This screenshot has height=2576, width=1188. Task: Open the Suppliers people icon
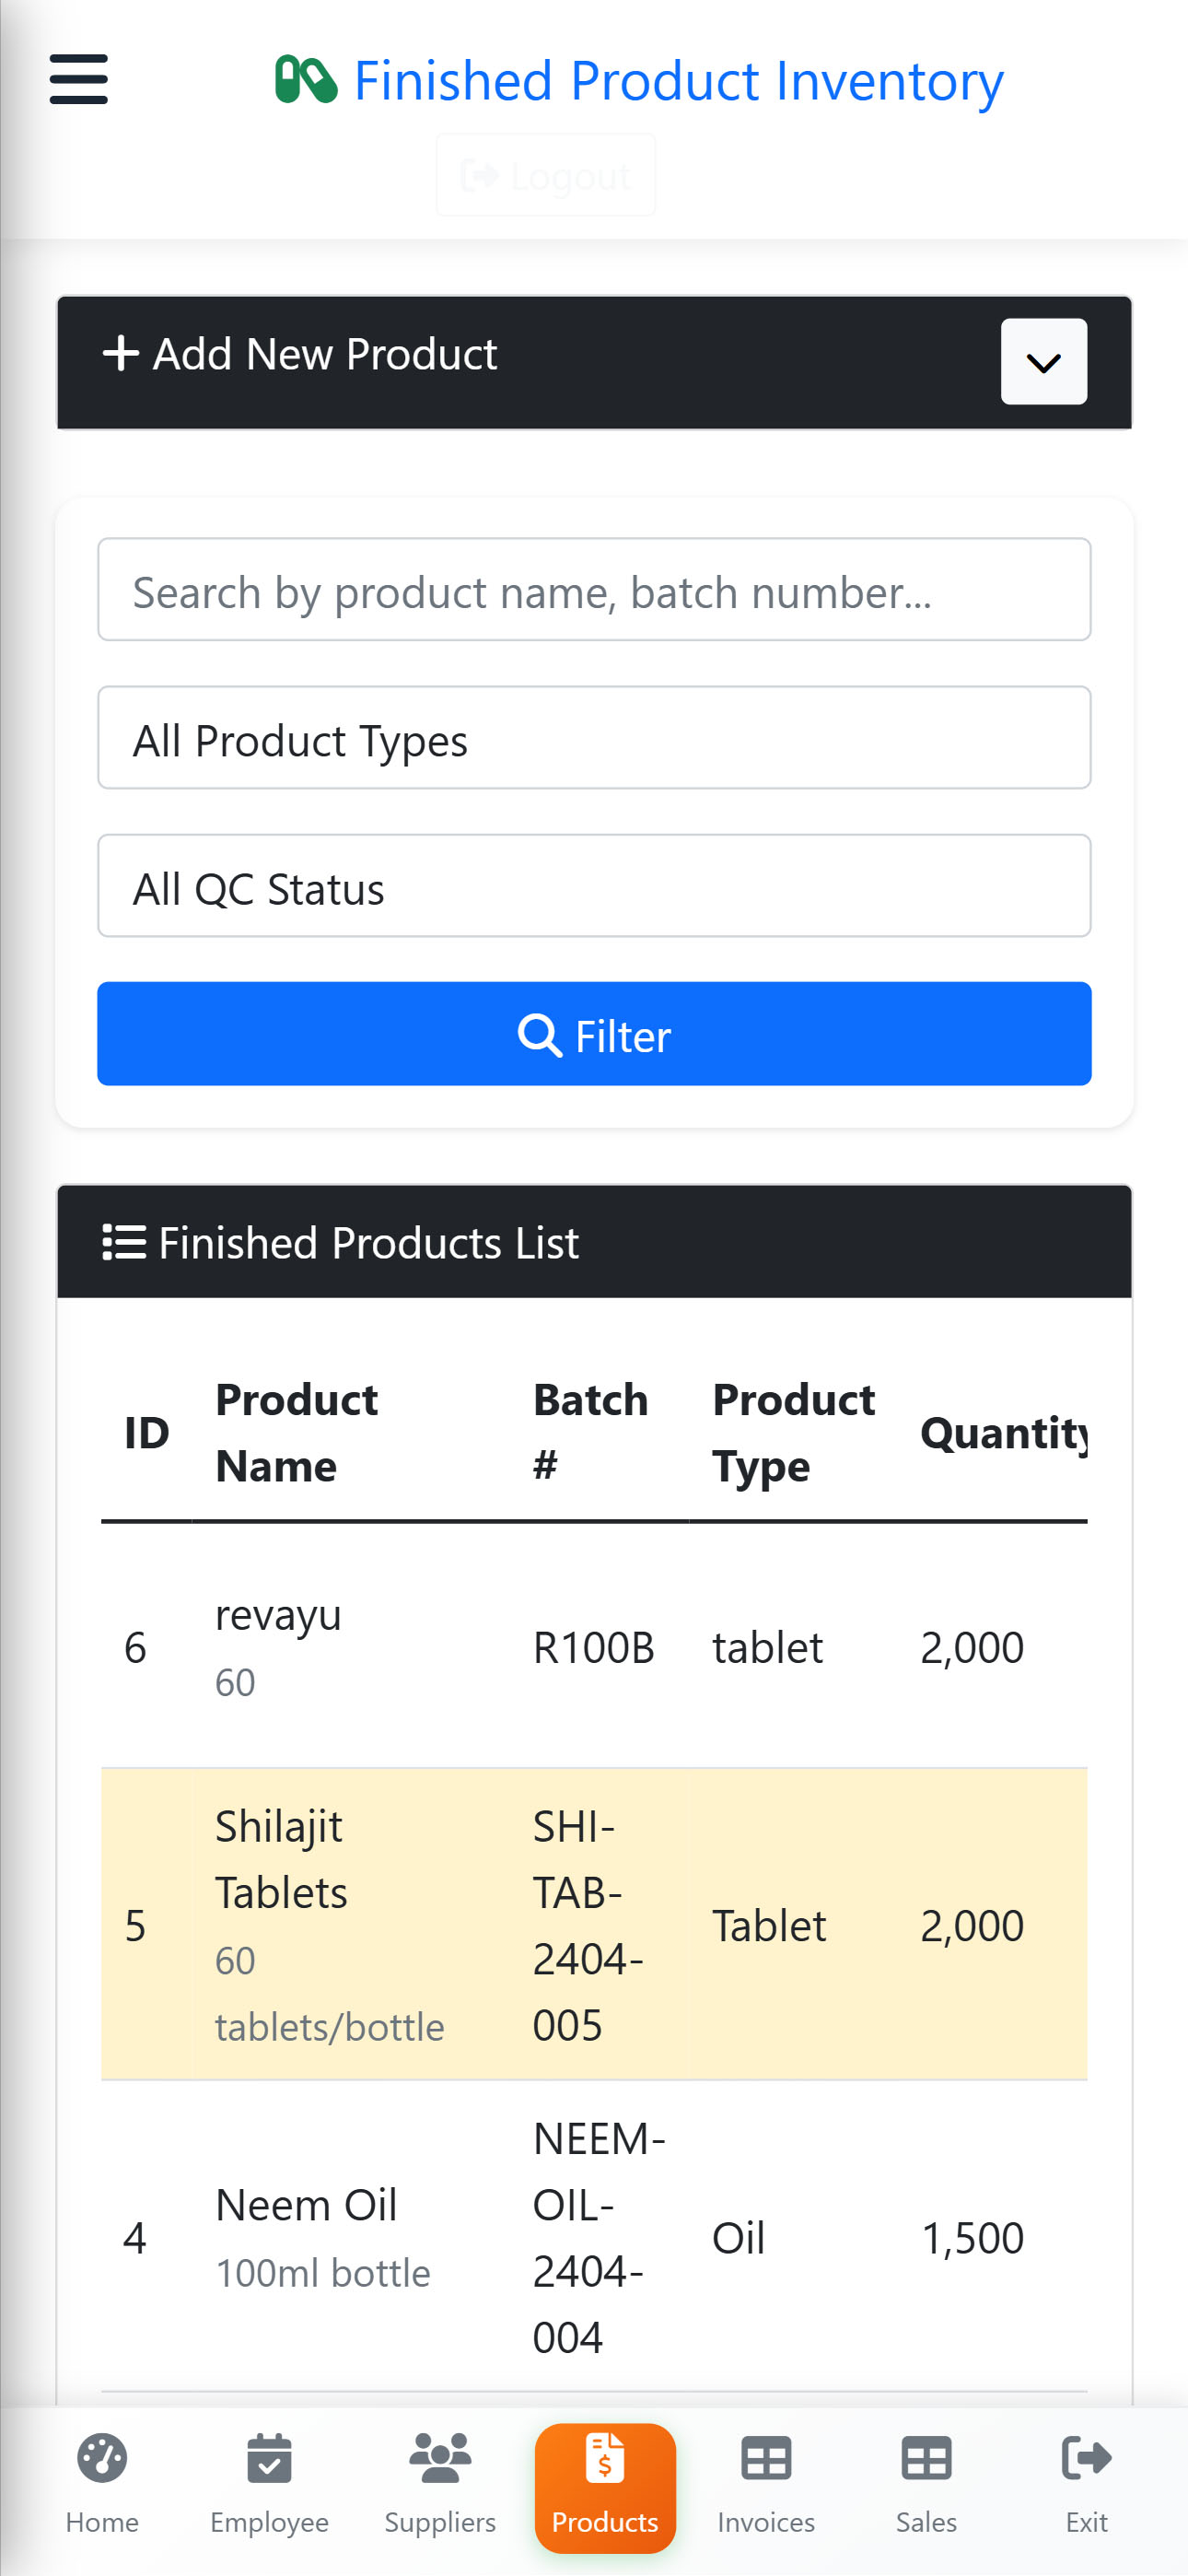[x=440, y=2459]
